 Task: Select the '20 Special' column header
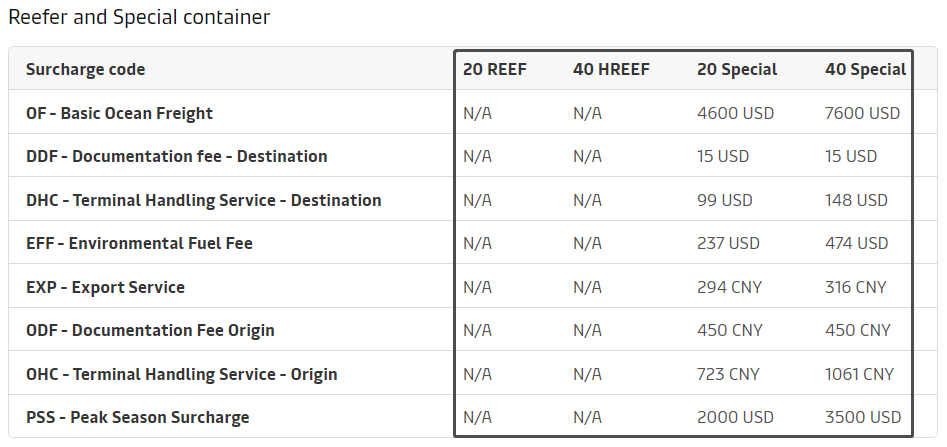point(737,70)
